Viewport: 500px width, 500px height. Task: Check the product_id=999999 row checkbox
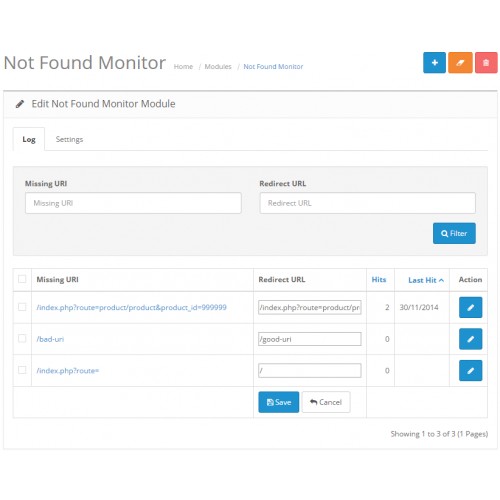point(22,307)
